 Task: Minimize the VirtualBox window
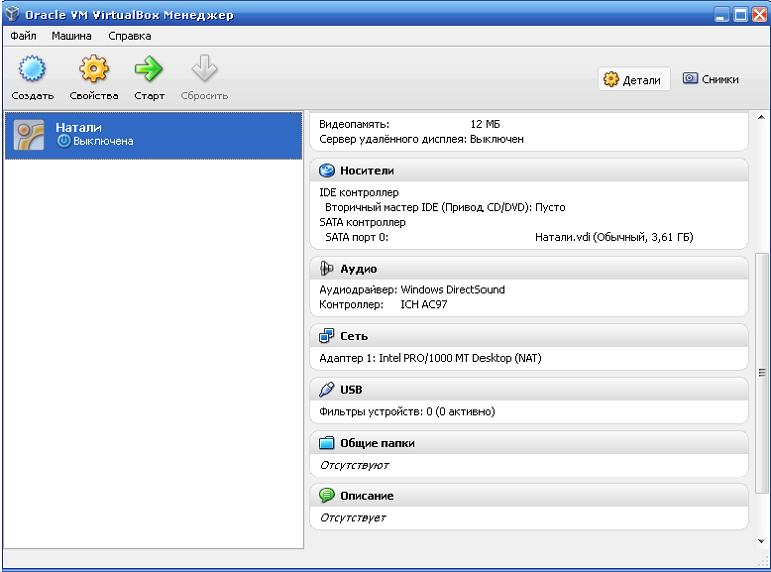click(x=721, y=14)
